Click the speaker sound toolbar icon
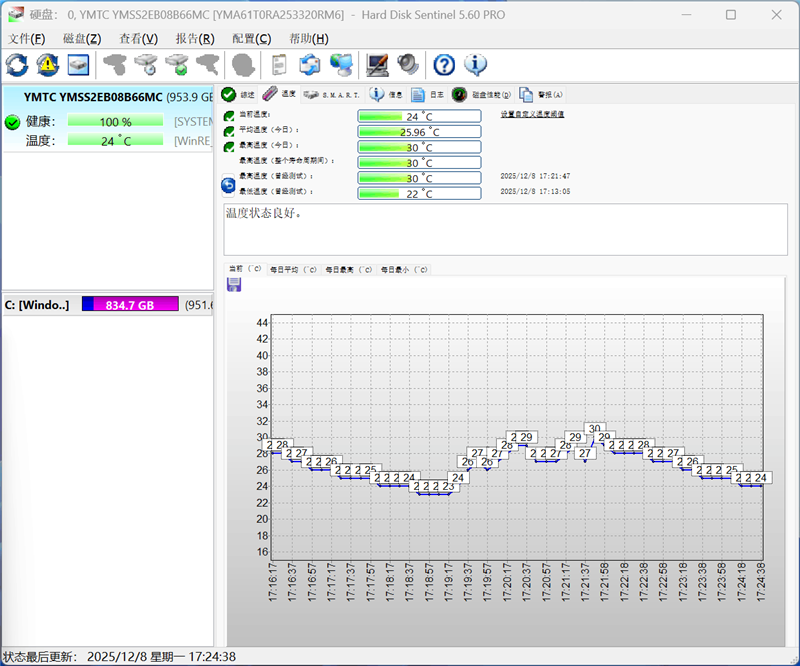This screenshot has width=800, height=666. [407, 65]
